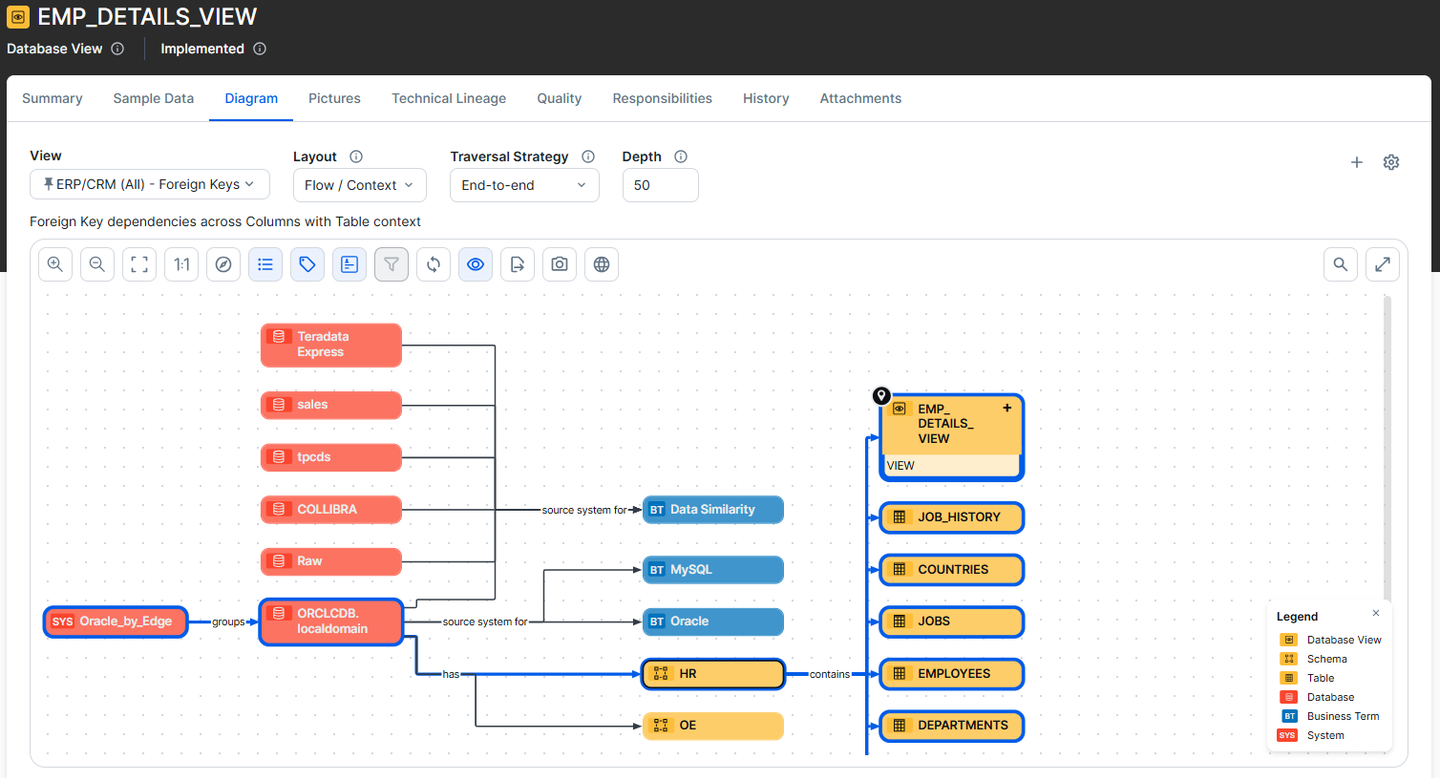Open the Responsibilities tab
Image resolution: width=1440 pixels, height=778 pixels.
(662, 98)
